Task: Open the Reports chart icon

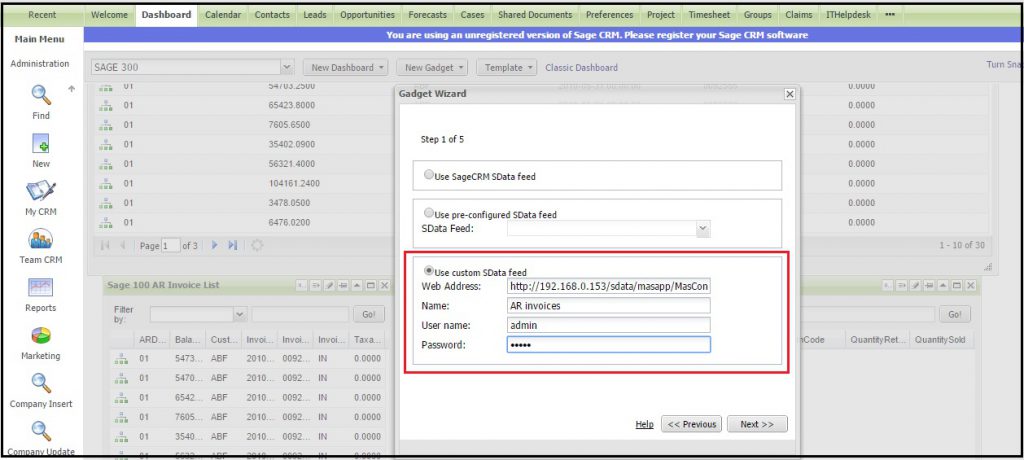Action: click(x=40, y=288)
